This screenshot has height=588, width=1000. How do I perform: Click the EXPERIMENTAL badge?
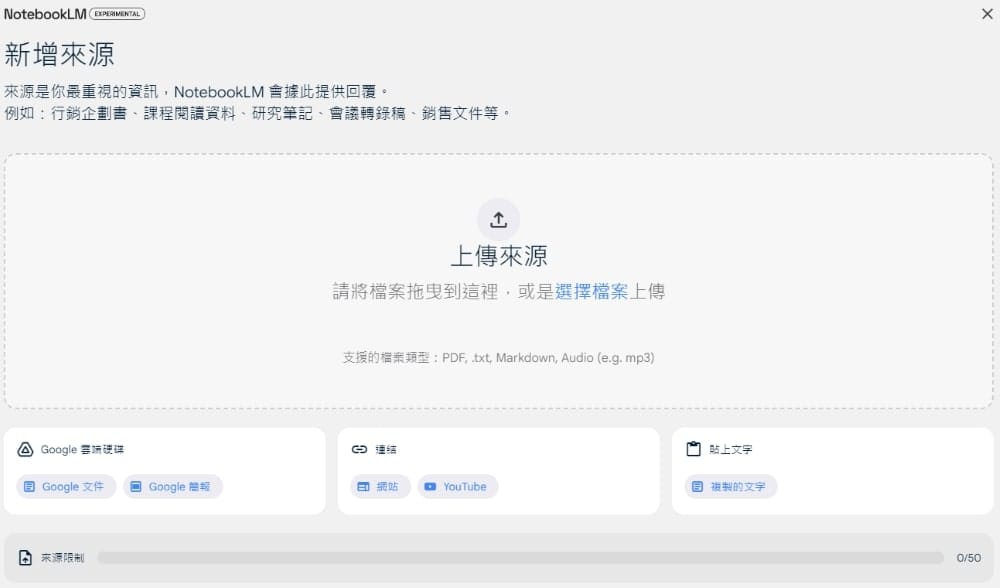(116, 13)
